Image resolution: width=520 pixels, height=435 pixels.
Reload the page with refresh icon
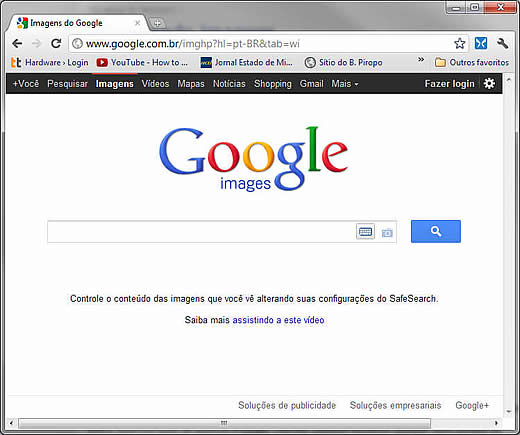(x=56, y=43)
